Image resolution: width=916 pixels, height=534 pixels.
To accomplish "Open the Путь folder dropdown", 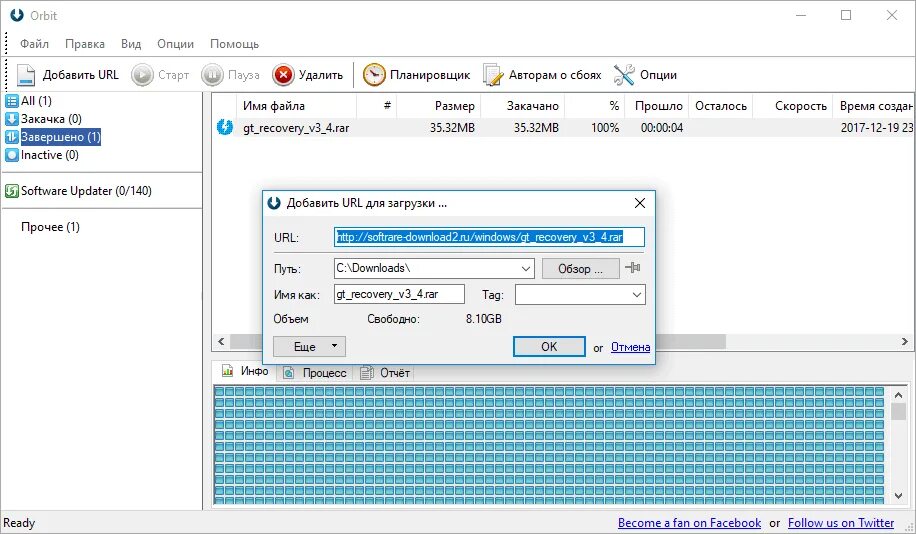I will coord(526,269).
